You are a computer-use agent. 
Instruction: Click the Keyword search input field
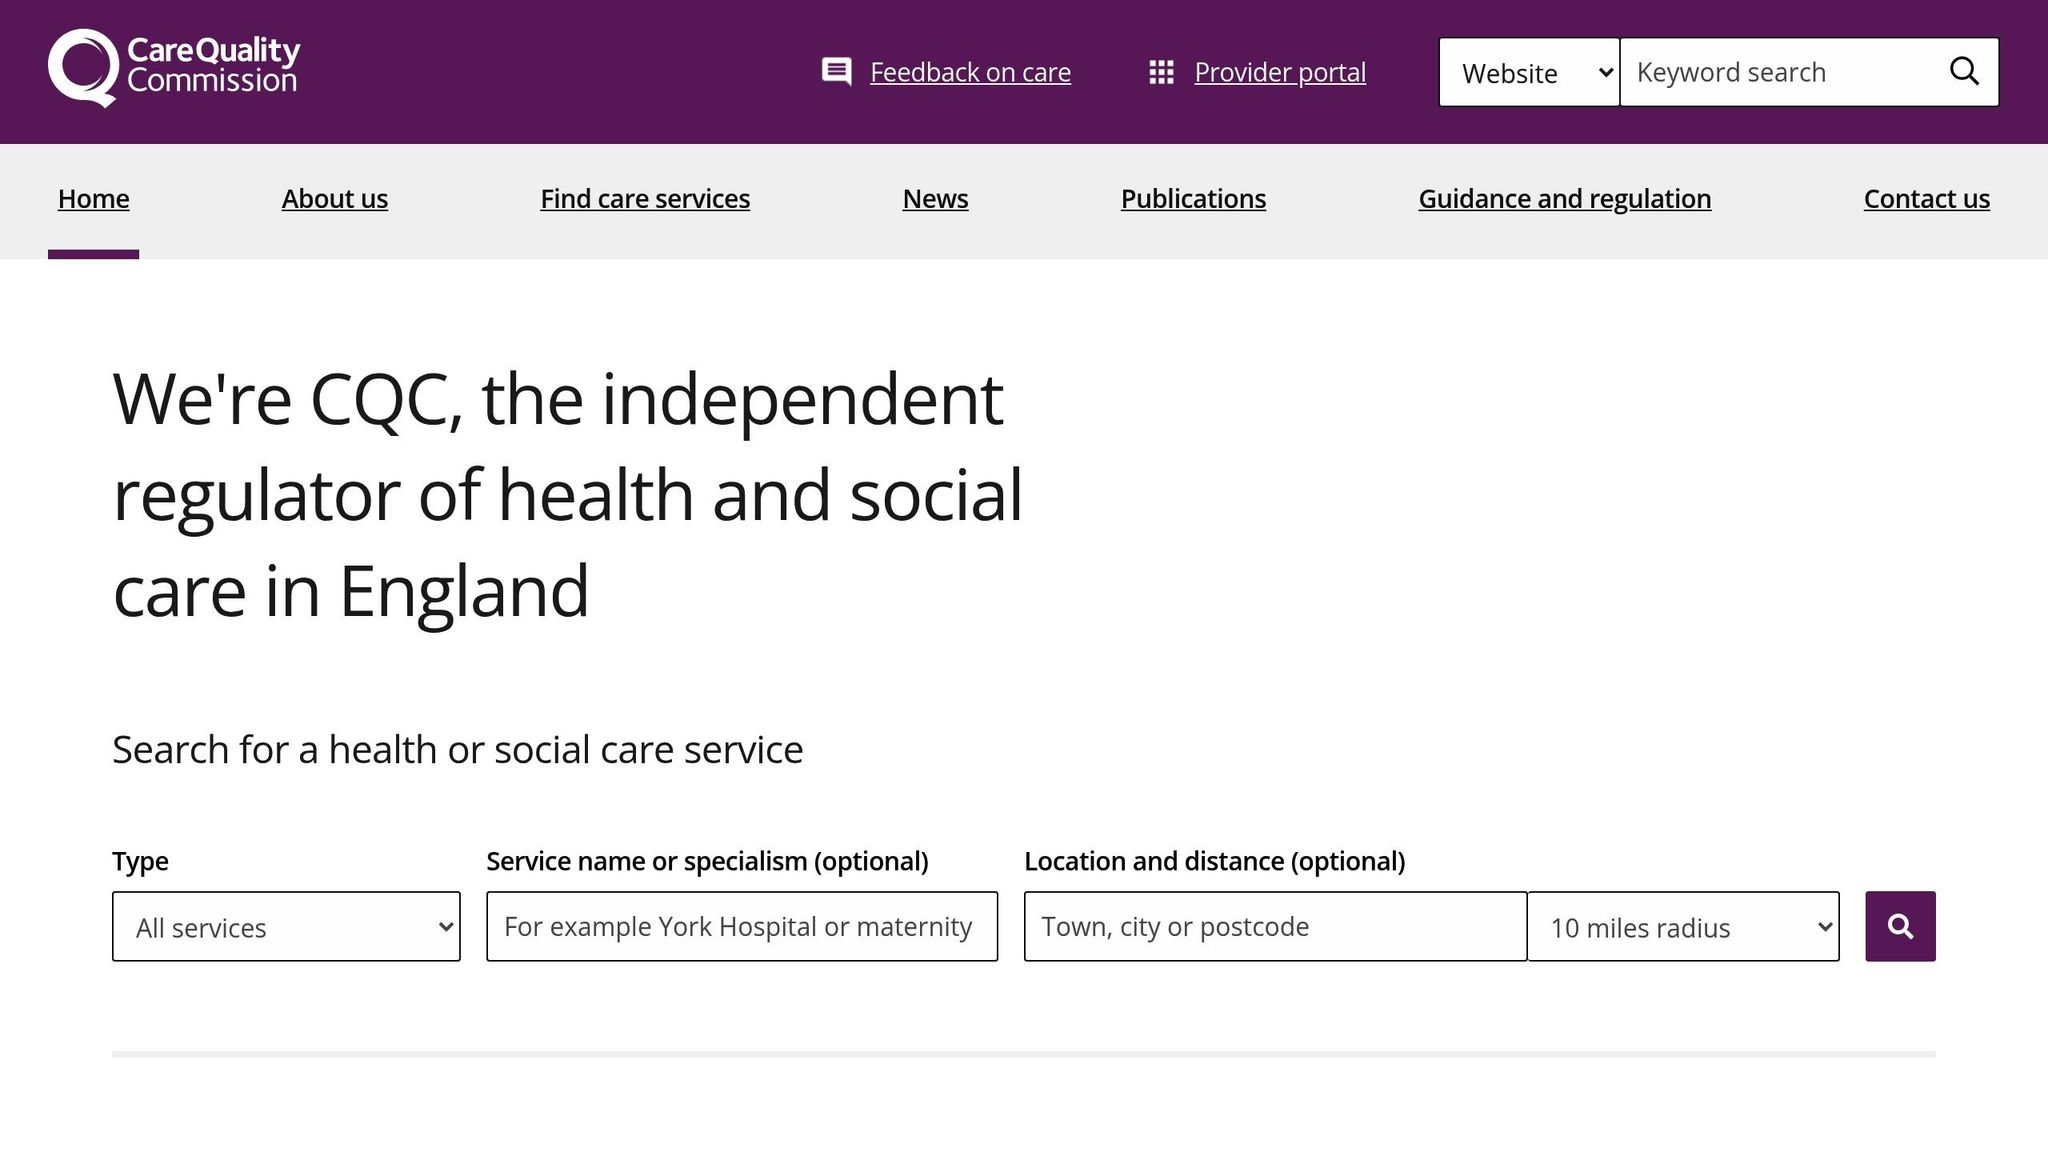coord(1790,71)
